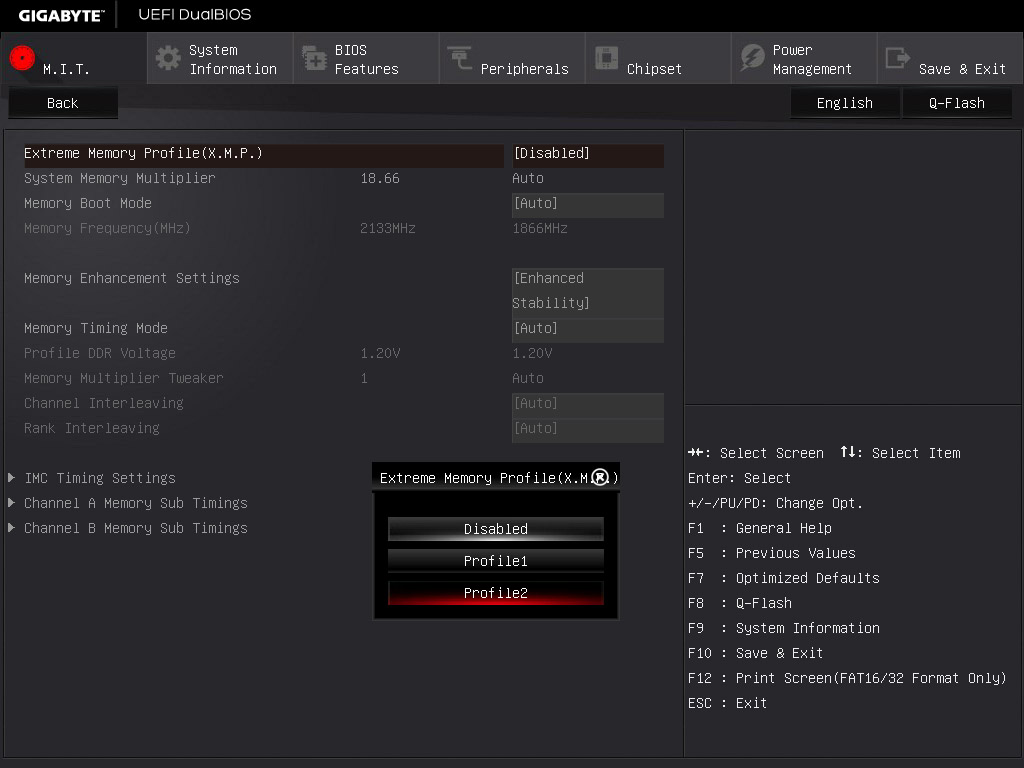The height and width of the screenshot is (768, 1024).
Task: Switch to BIOS Features tab
Action: pyautogui.click(x=366, y=59)
